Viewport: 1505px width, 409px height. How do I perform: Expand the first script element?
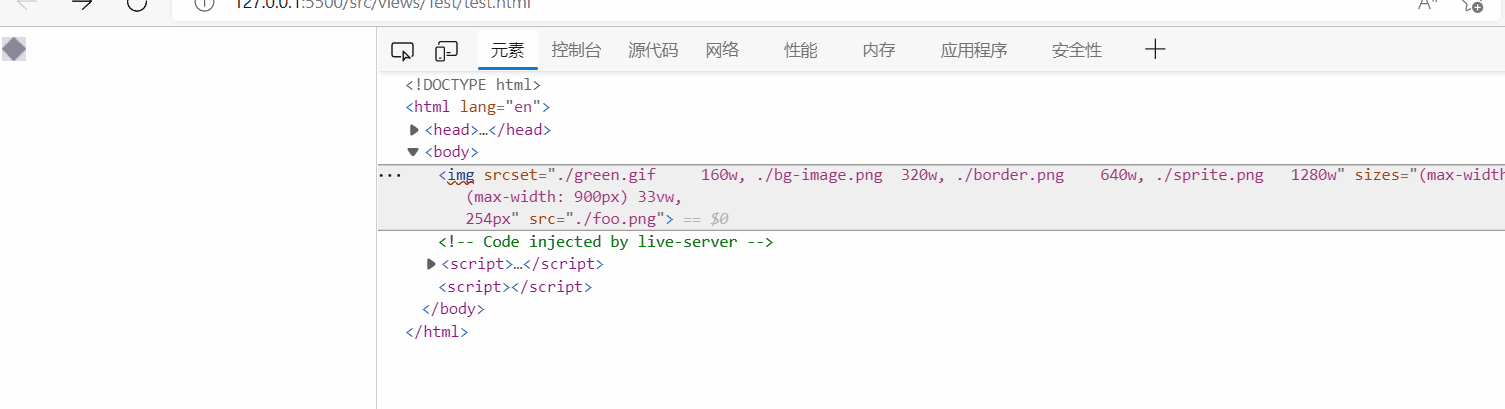[x=431, y=264]
